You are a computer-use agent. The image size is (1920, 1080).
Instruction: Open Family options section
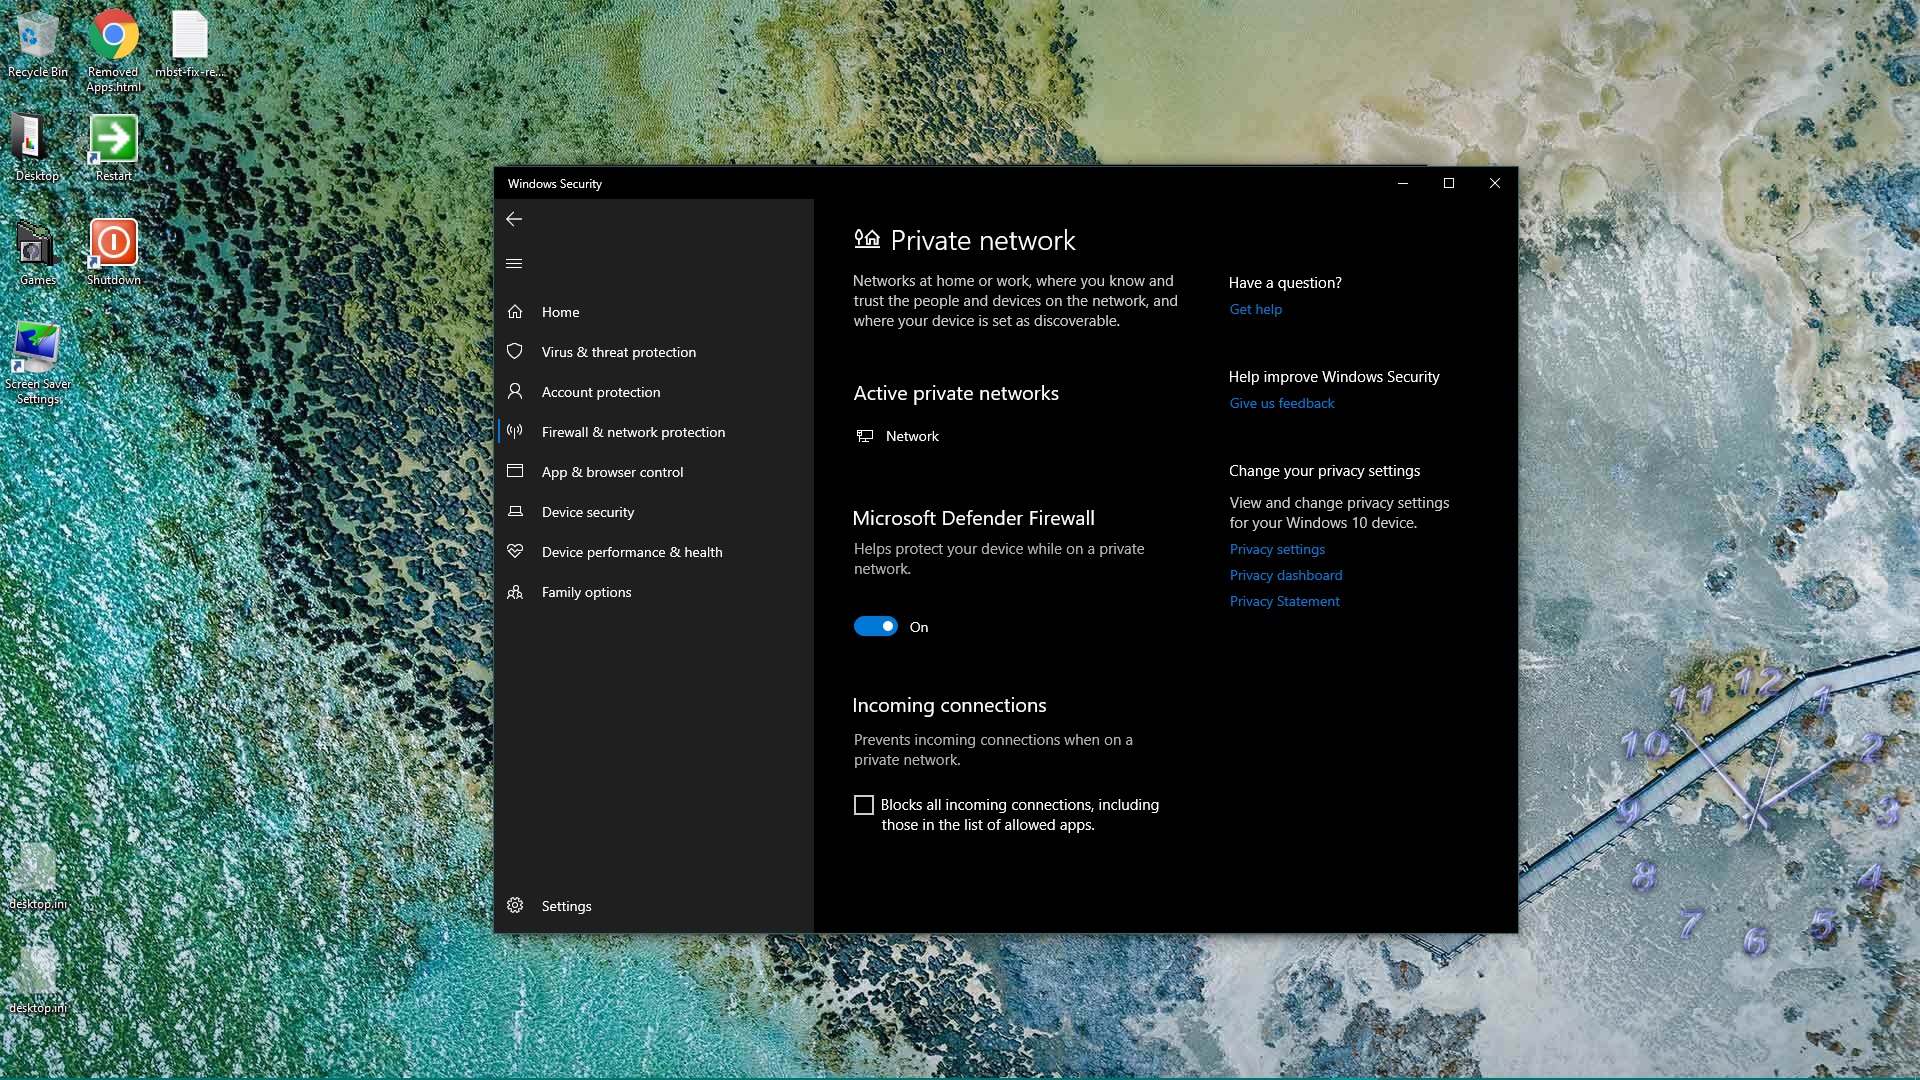655,592
